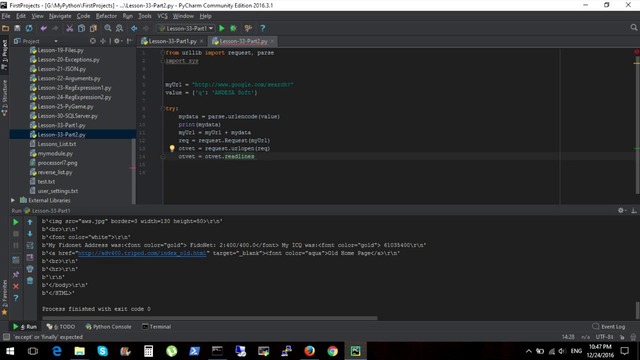
Task: Click the console horizontal scrollbar
Action: pyautogui.click(x=210, y=318)
